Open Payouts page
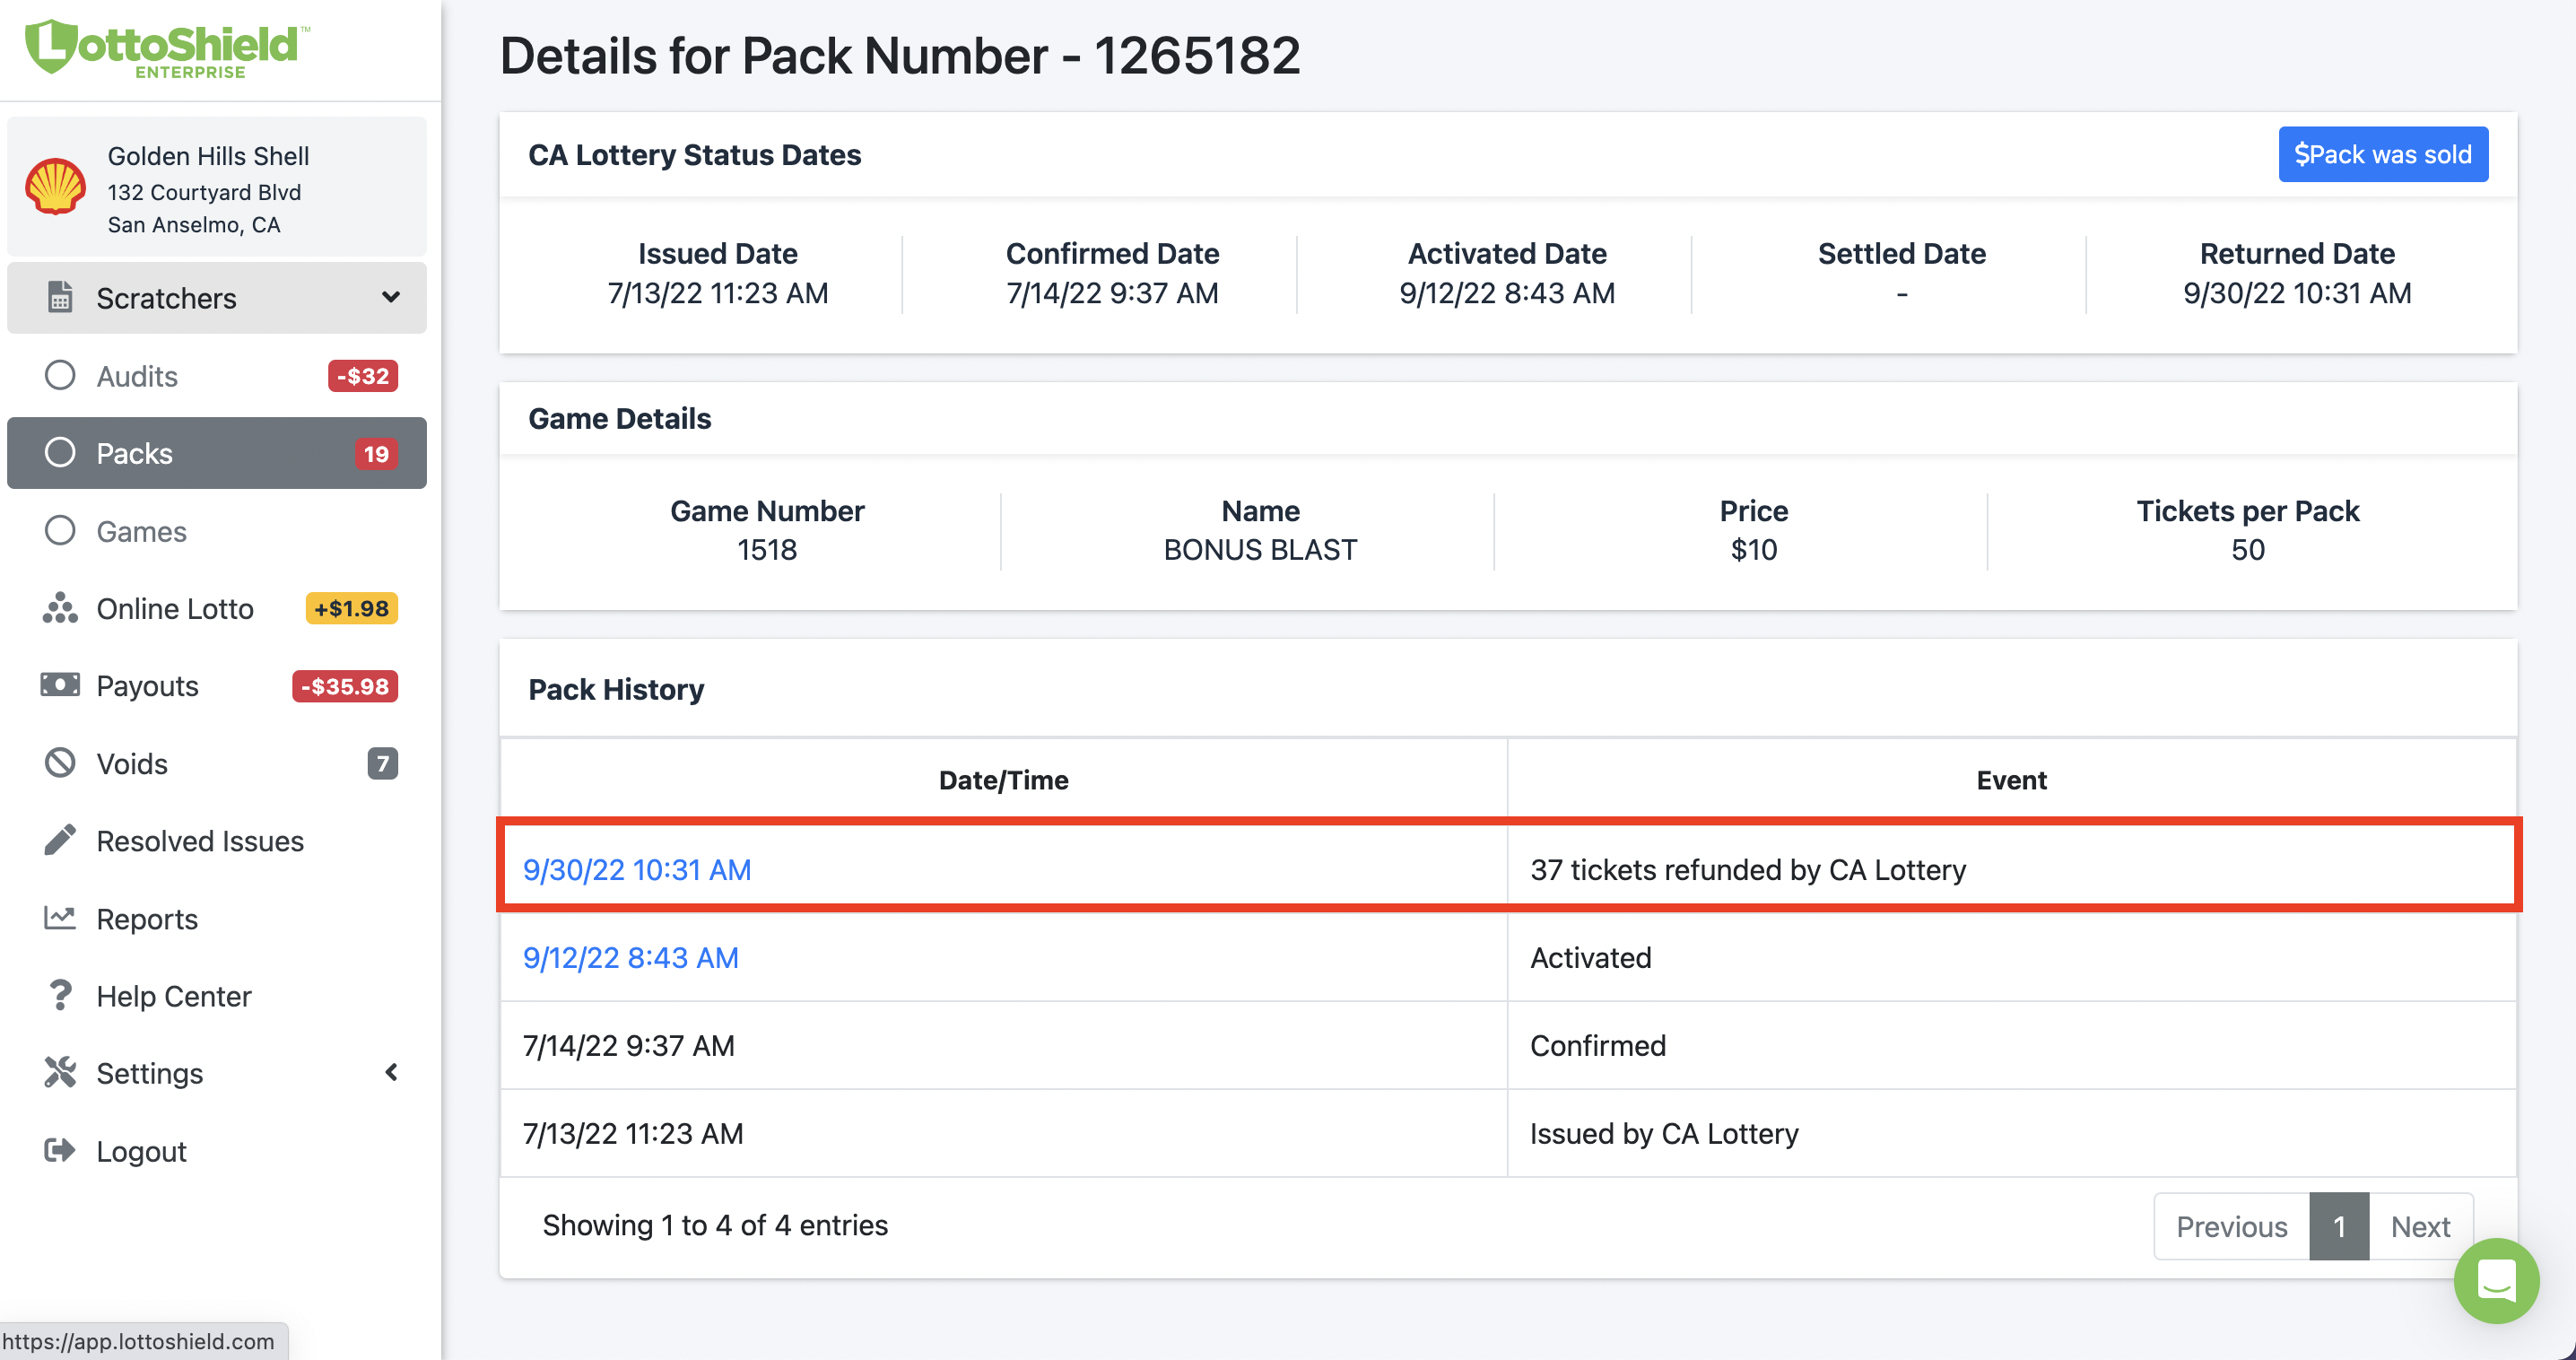The image size is (2576, 1360). (147, 686)
